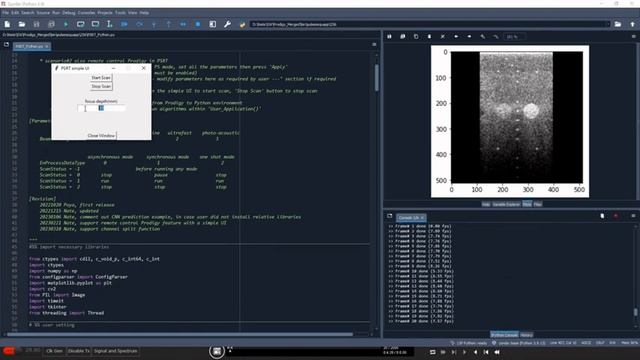Viewport: 640px width, 360px height.
Task: Open the Edit menu
Action: [x=15, y=13]
